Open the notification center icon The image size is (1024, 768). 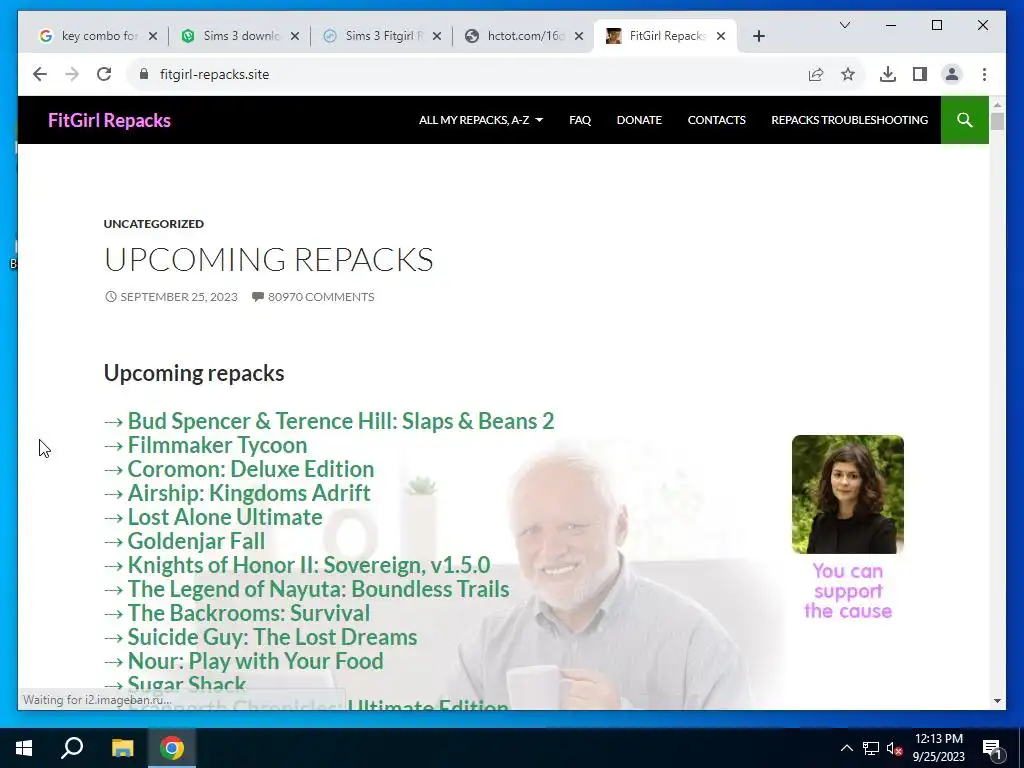tap(992, 748)
